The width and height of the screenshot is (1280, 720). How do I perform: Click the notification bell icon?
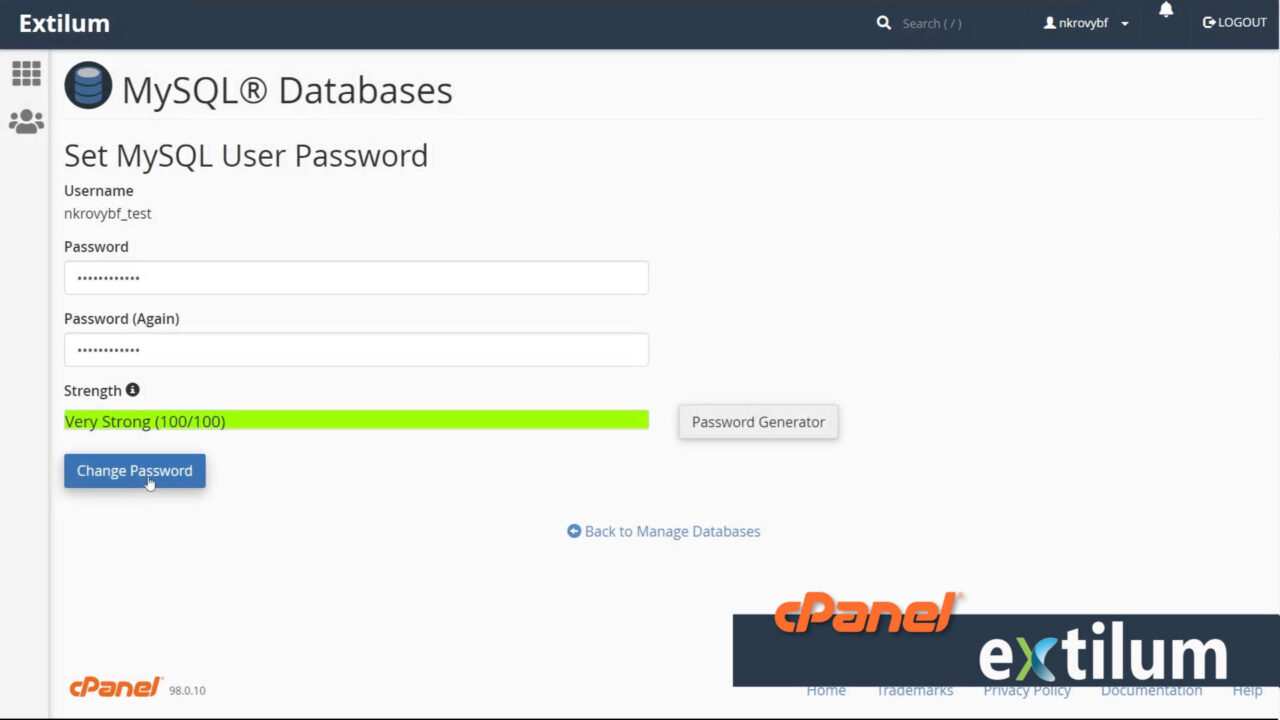click(1166, 12)
